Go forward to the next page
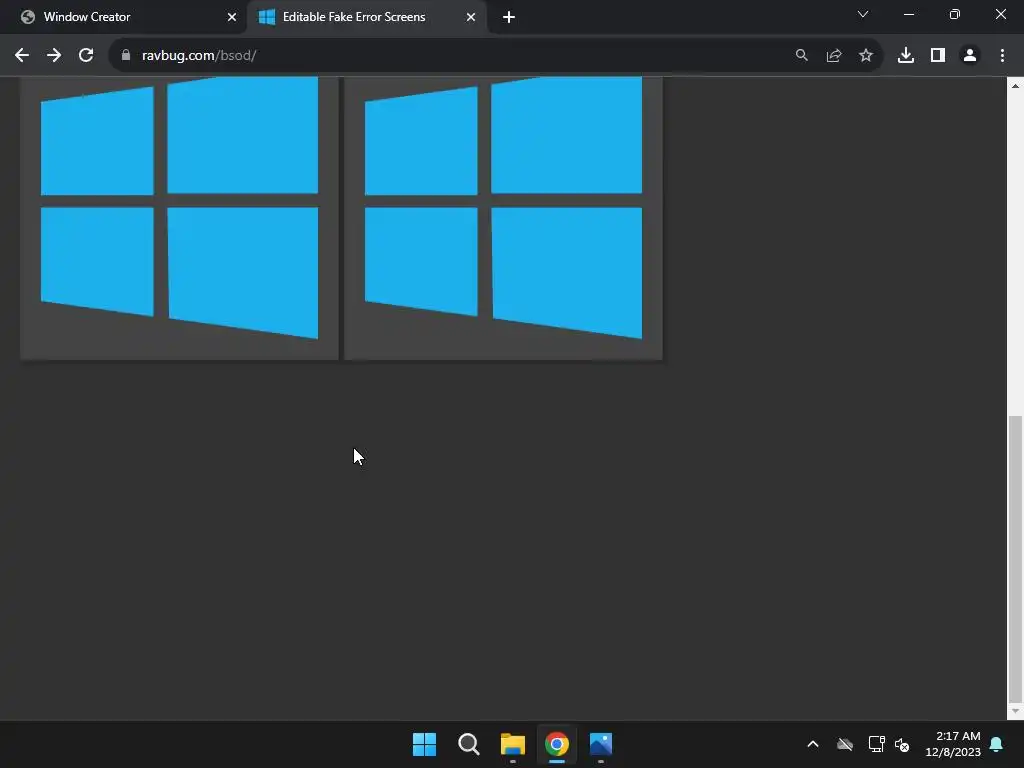 (54, 56)
